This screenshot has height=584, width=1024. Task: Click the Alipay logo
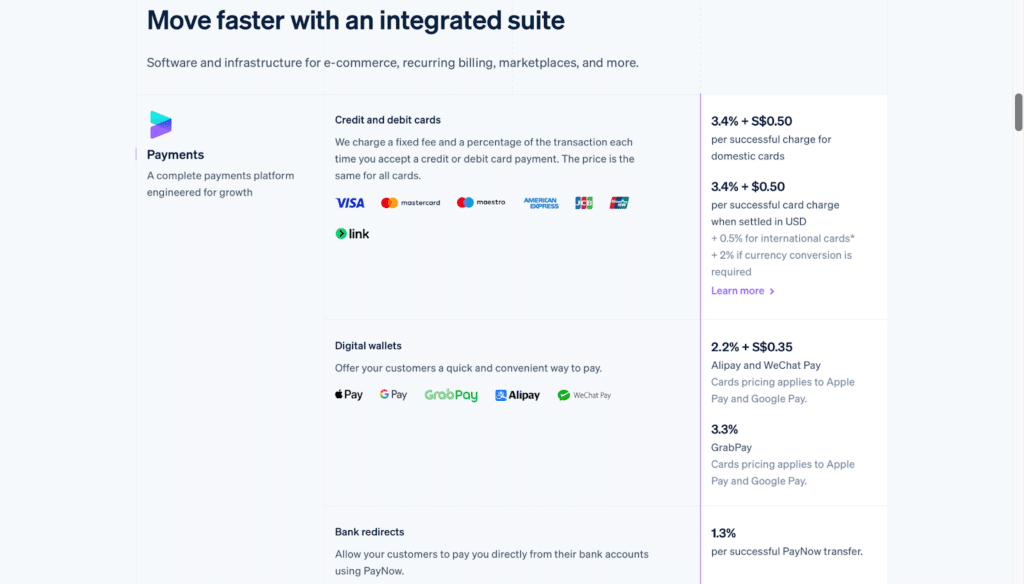[x=517, y=395]
